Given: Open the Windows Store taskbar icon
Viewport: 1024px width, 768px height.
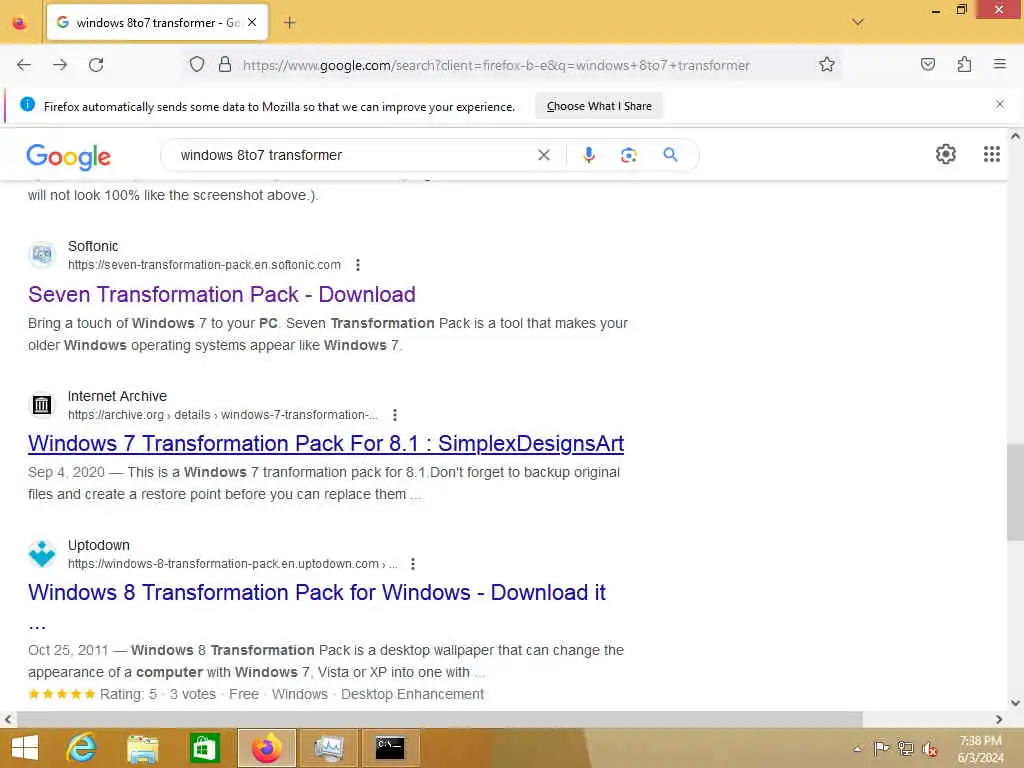Looking at the screenshot, I should 204,748.
